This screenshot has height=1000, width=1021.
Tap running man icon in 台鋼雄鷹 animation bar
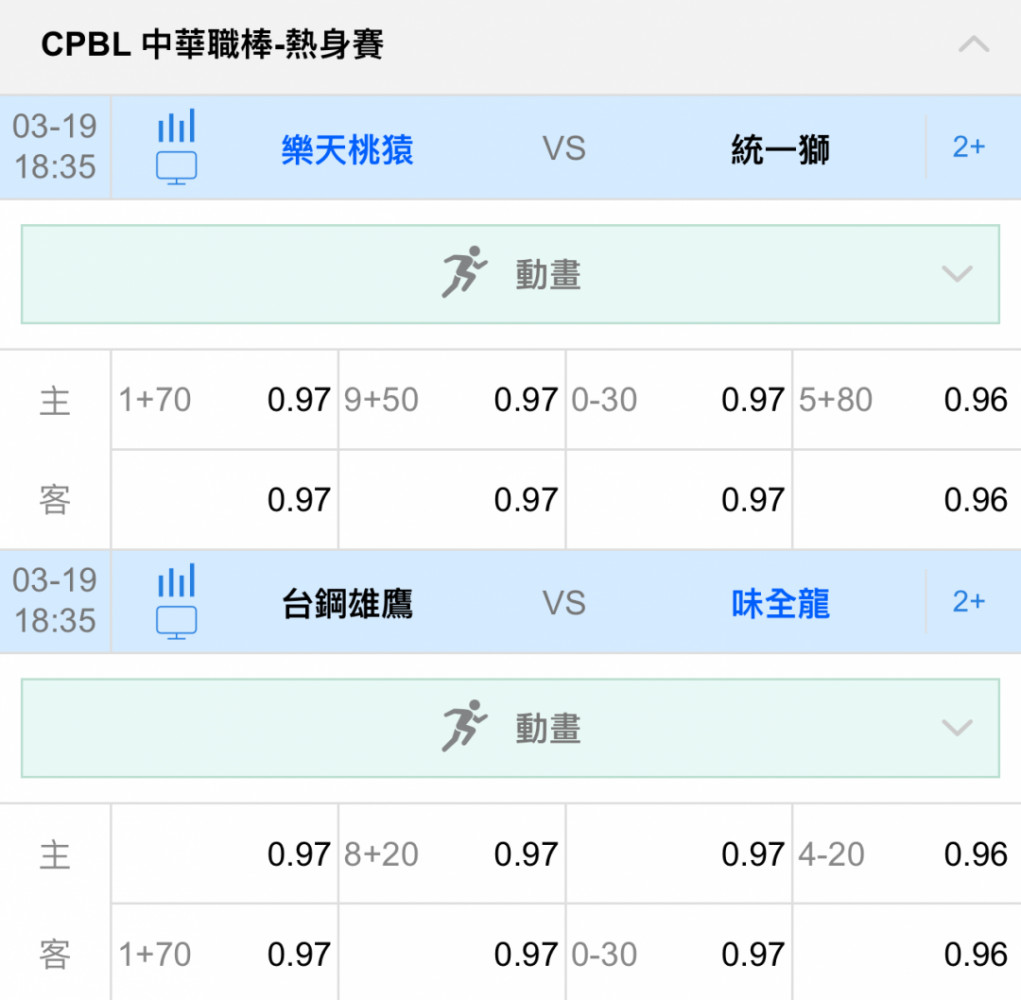coord(464,727)
